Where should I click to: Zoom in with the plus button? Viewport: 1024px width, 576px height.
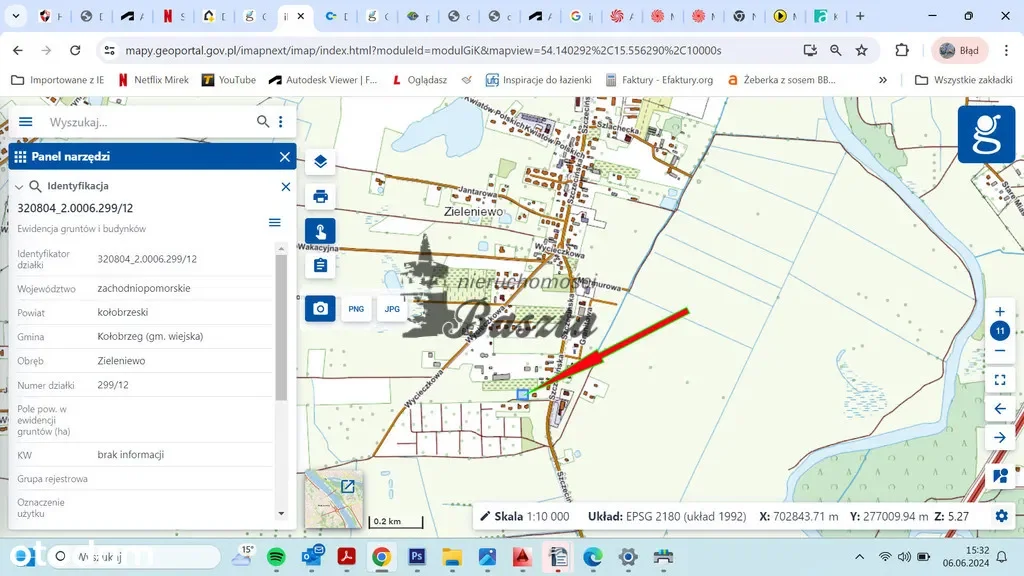(1000, 312)
